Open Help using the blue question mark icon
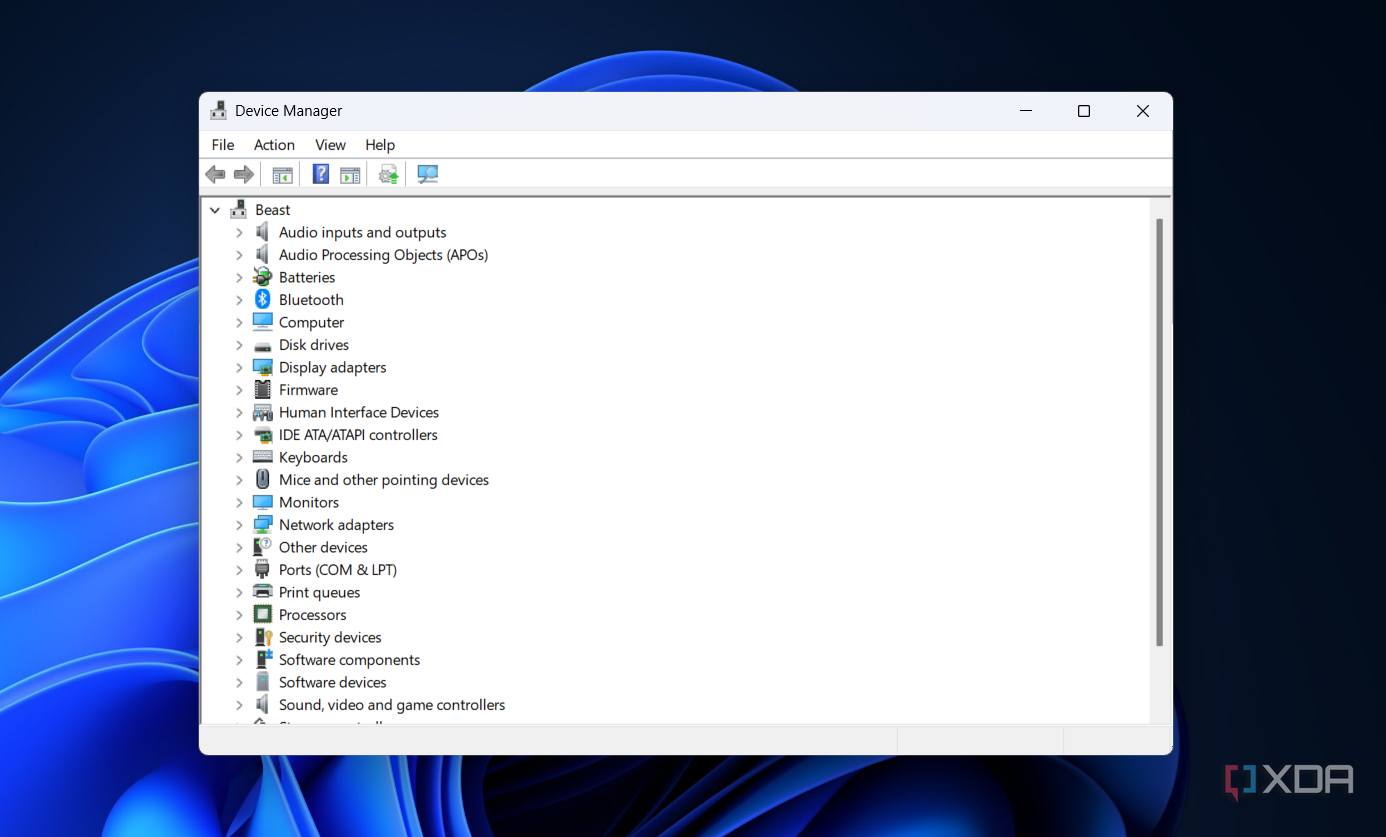 321,175
